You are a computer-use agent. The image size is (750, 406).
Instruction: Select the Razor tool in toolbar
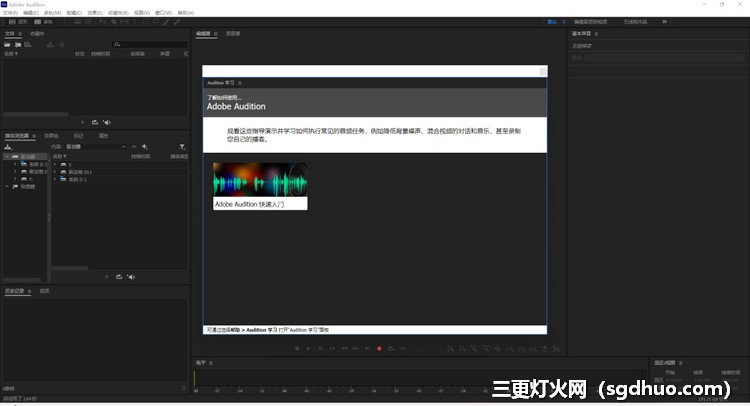pos(114,22)
